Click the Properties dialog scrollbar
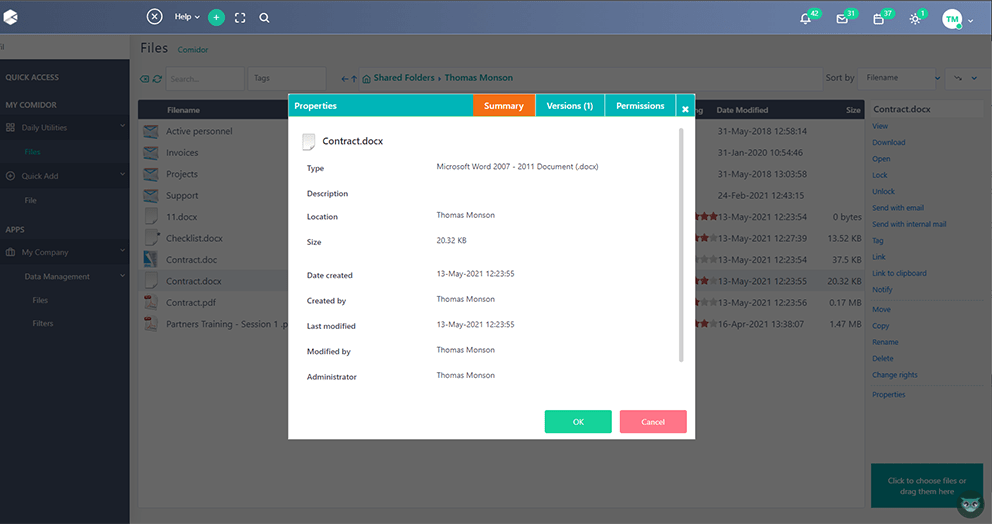The height and width of the screenshot is (524, 992). tap(681, 245)
